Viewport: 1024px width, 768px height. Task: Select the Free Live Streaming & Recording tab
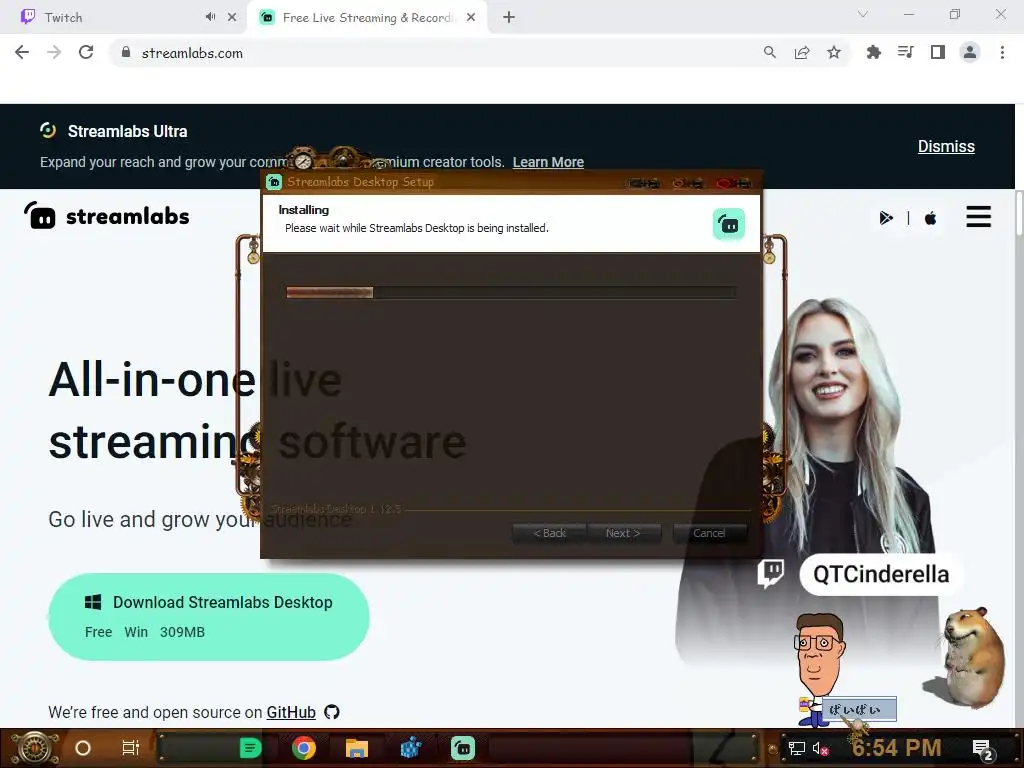point(366,18)
